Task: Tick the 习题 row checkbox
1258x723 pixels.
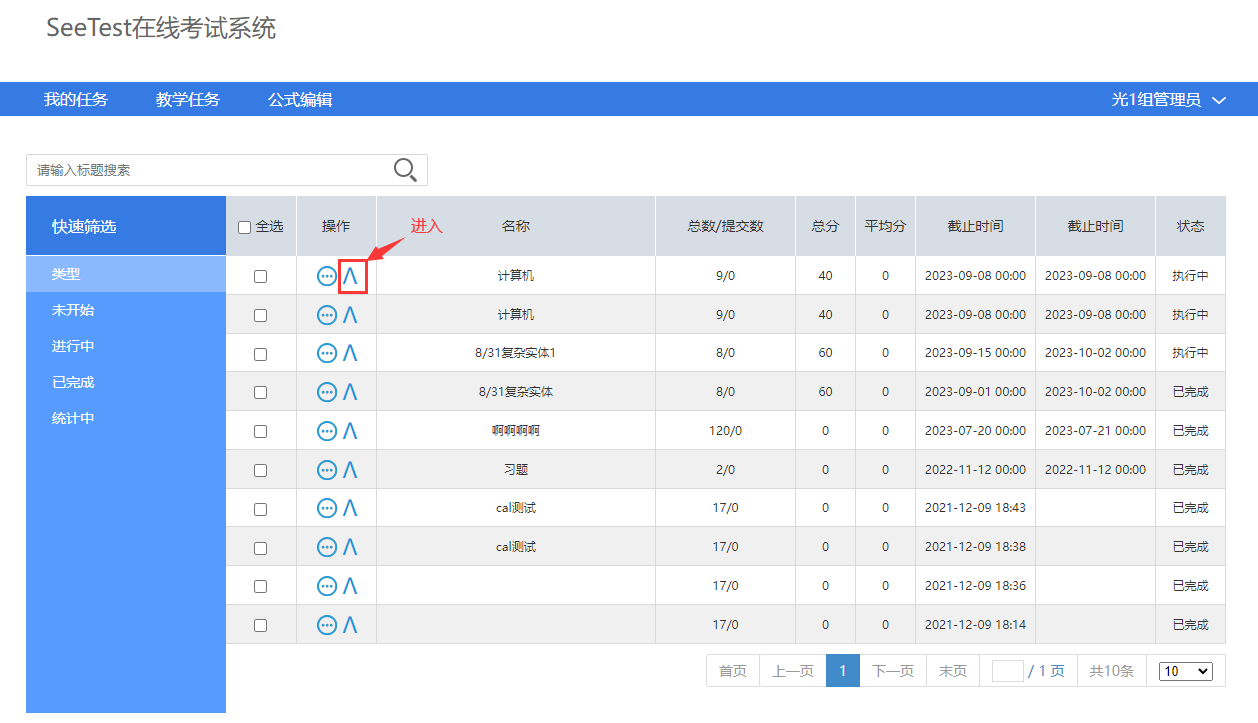Action: point(261,470)
